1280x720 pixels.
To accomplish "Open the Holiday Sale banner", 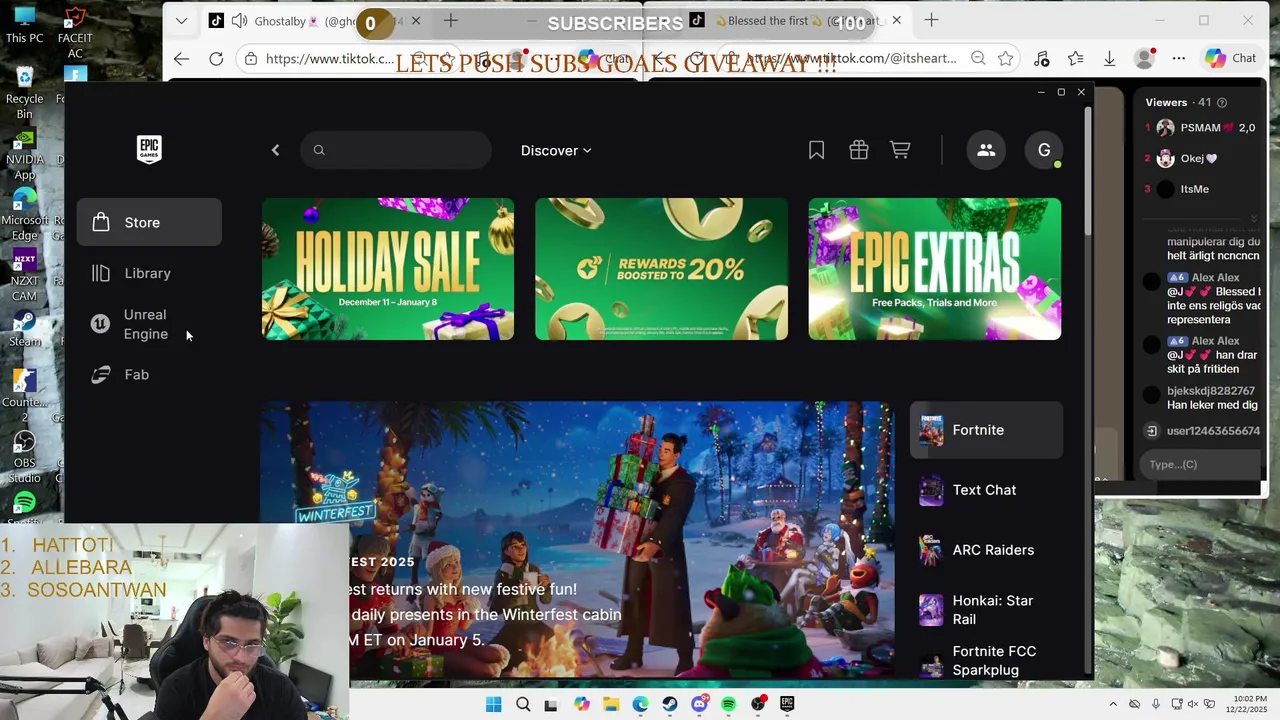I will pos(388,269).
